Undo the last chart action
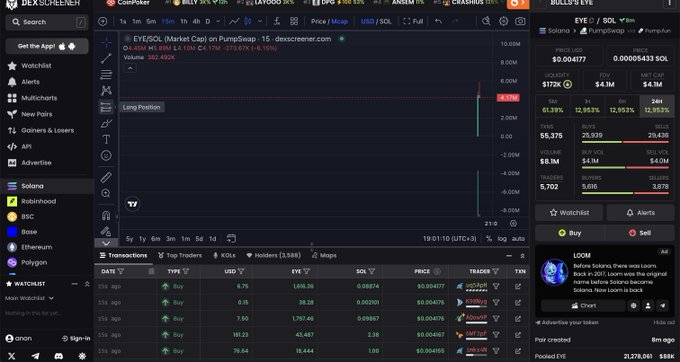This screenshot has height=362, width=680. click(x=438, y=21)
